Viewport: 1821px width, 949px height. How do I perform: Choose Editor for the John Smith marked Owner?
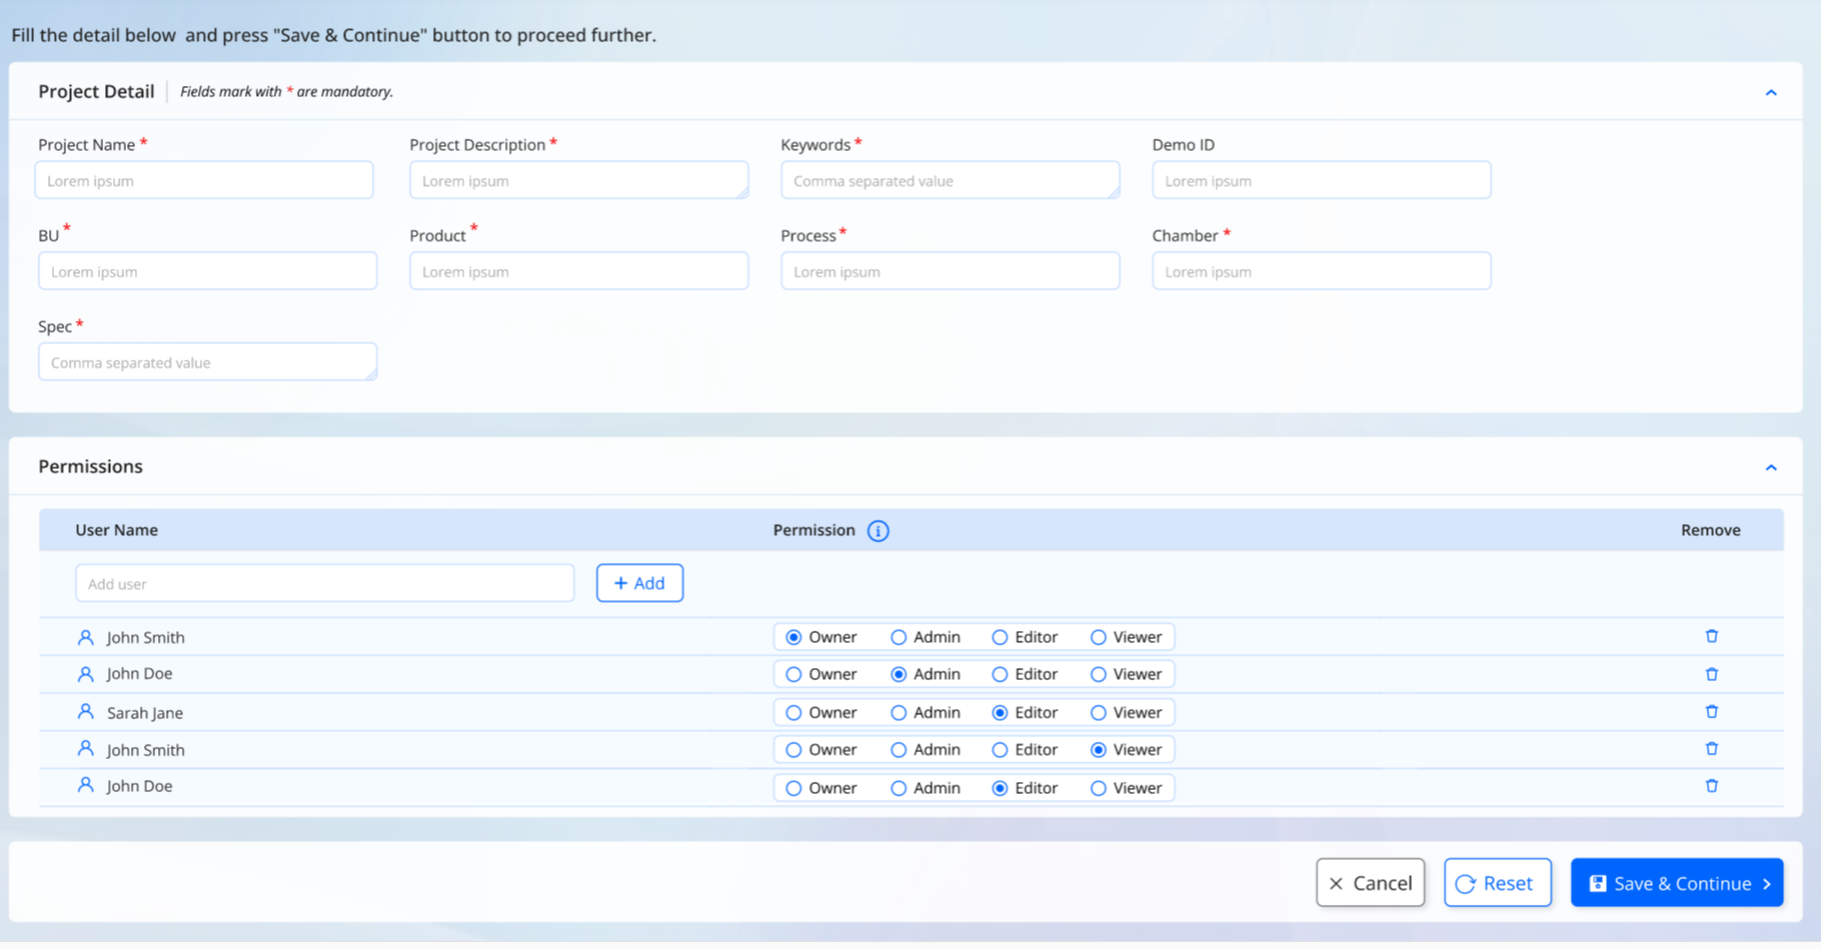tap(1000, 637)
